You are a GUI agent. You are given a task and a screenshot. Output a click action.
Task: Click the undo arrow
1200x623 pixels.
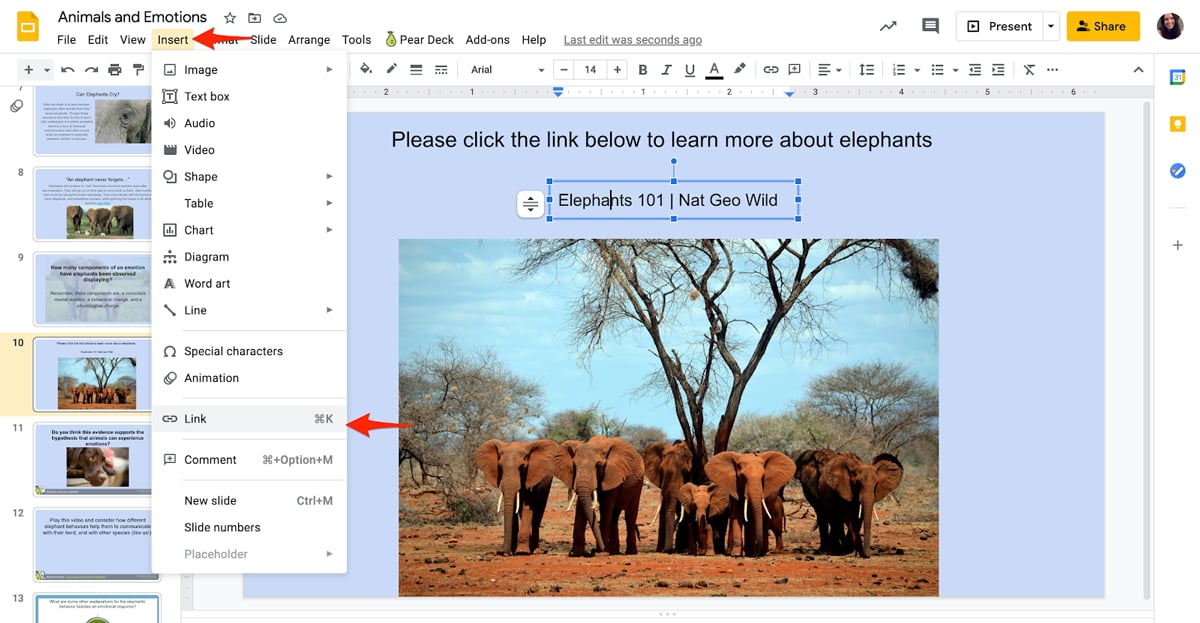point(68,70)
